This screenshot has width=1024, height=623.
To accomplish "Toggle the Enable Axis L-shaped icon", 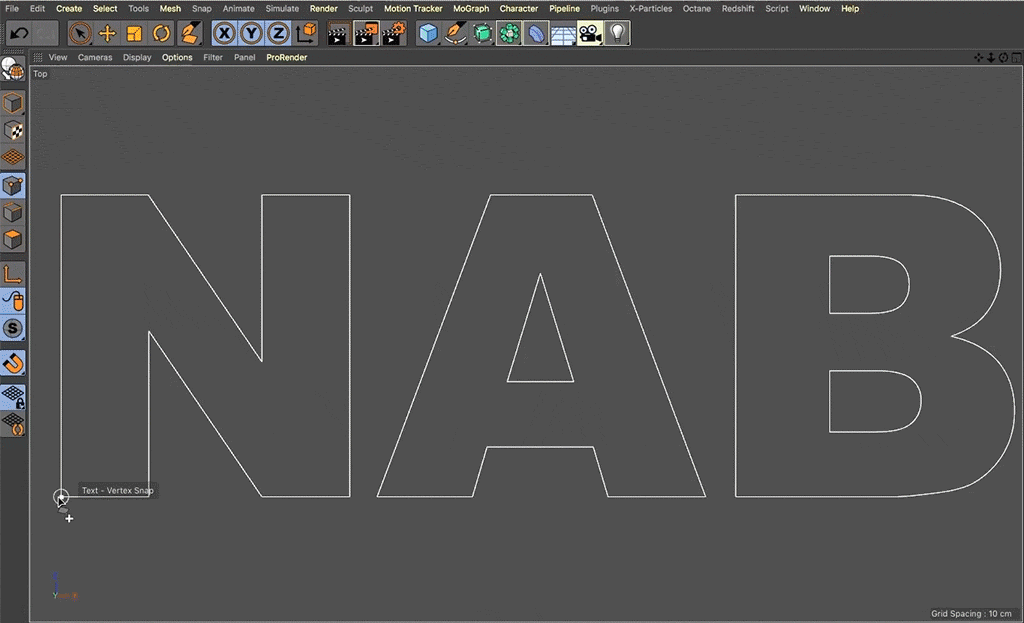I will point(13,274).
